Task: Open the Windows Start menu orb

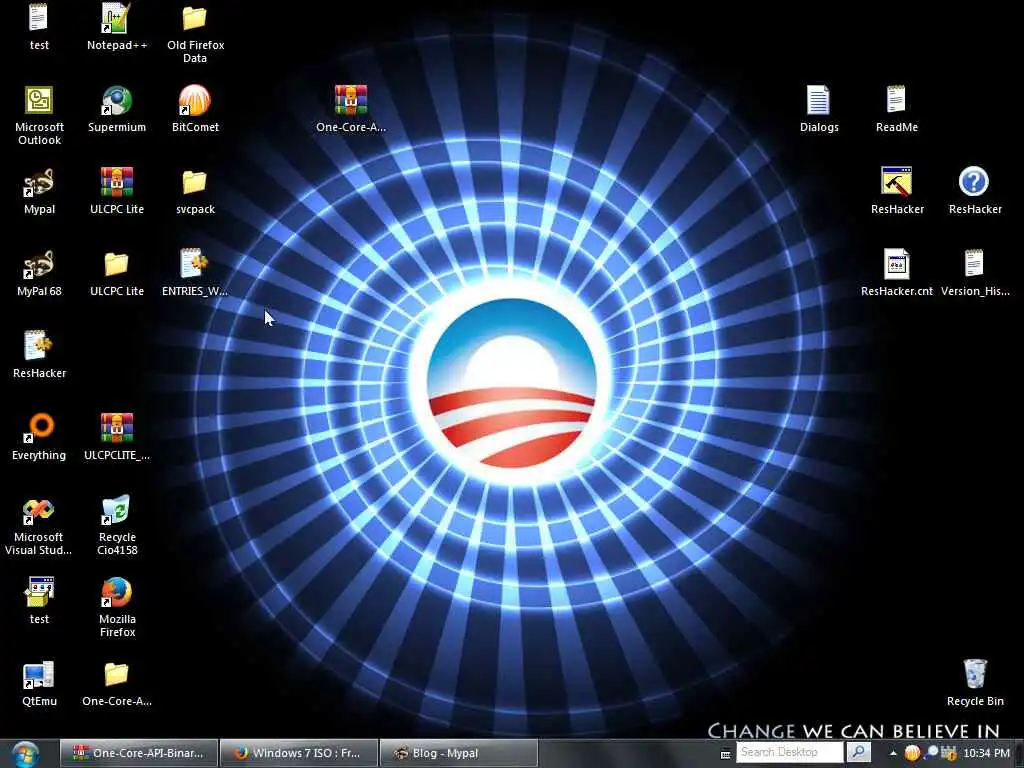Action: click(26, 754)
